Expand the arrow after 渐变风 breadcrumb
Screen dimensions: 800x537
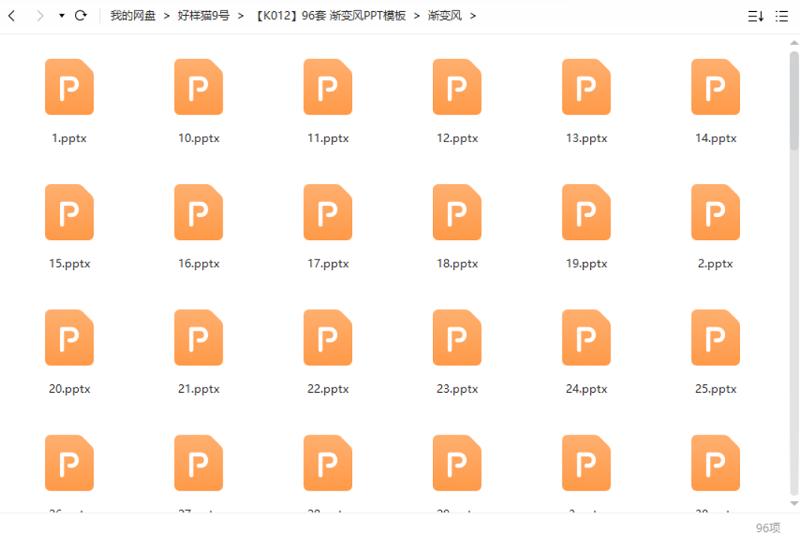click(x=473, y=16)
